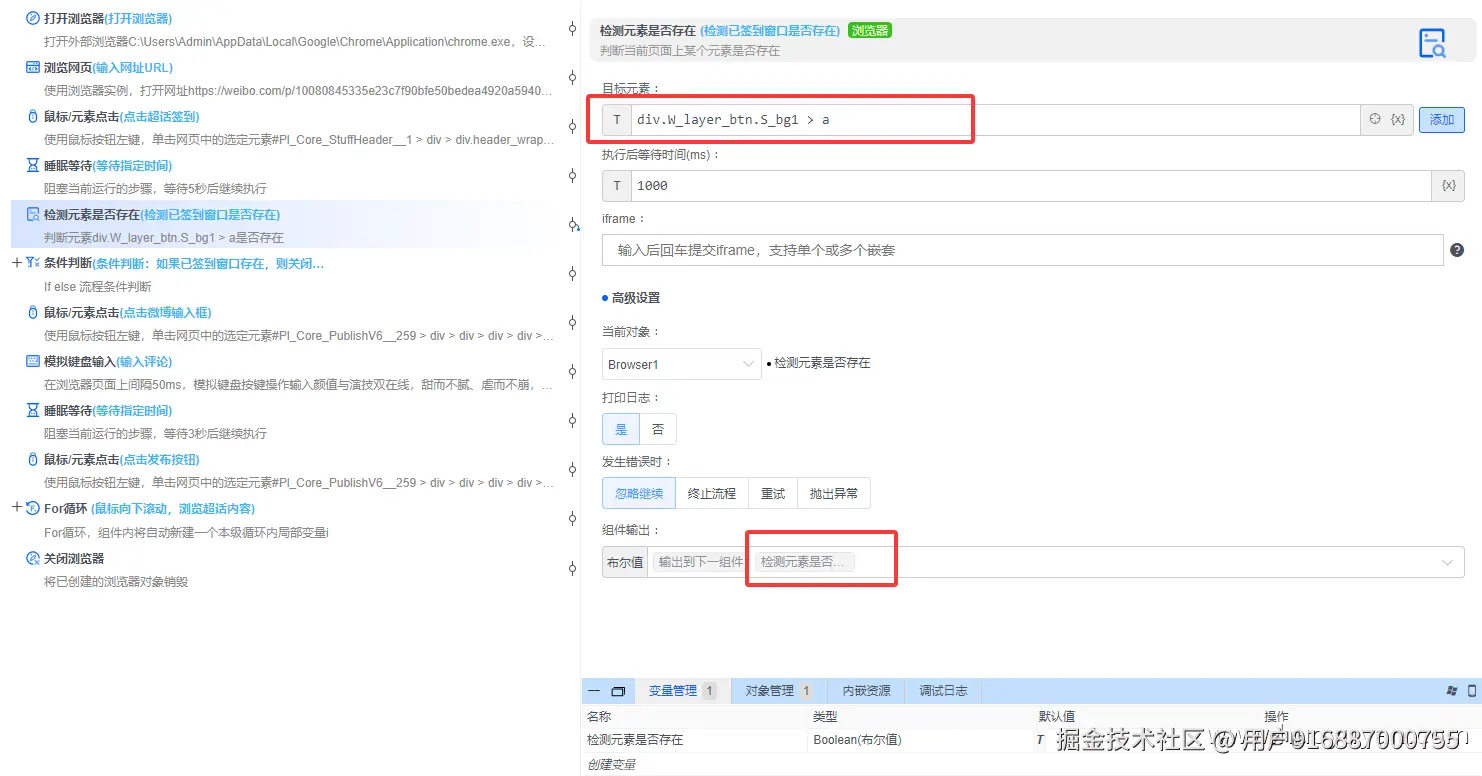1482x776 pixels.
Task: Click the search-page icon of 检测元素是否存在 step
Action: point(32,214)
